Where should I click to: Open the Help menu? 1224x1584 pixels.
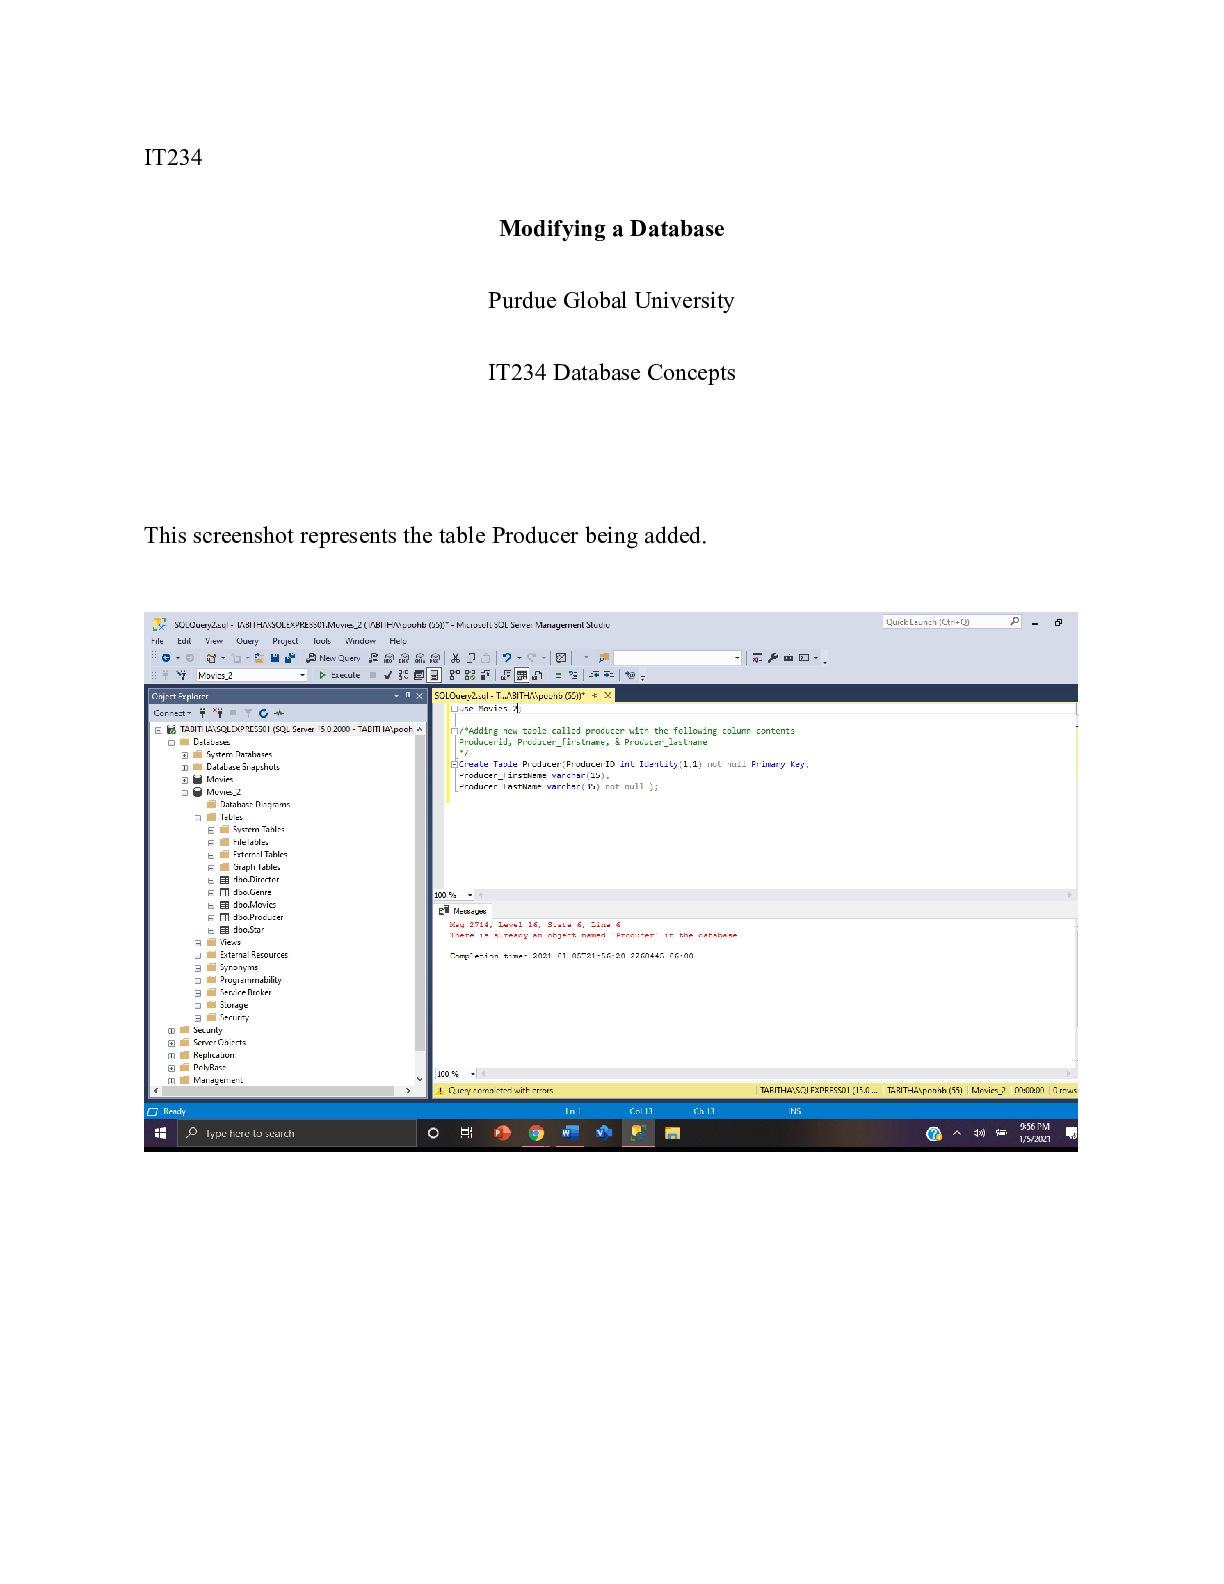click(x=398, y=641)
